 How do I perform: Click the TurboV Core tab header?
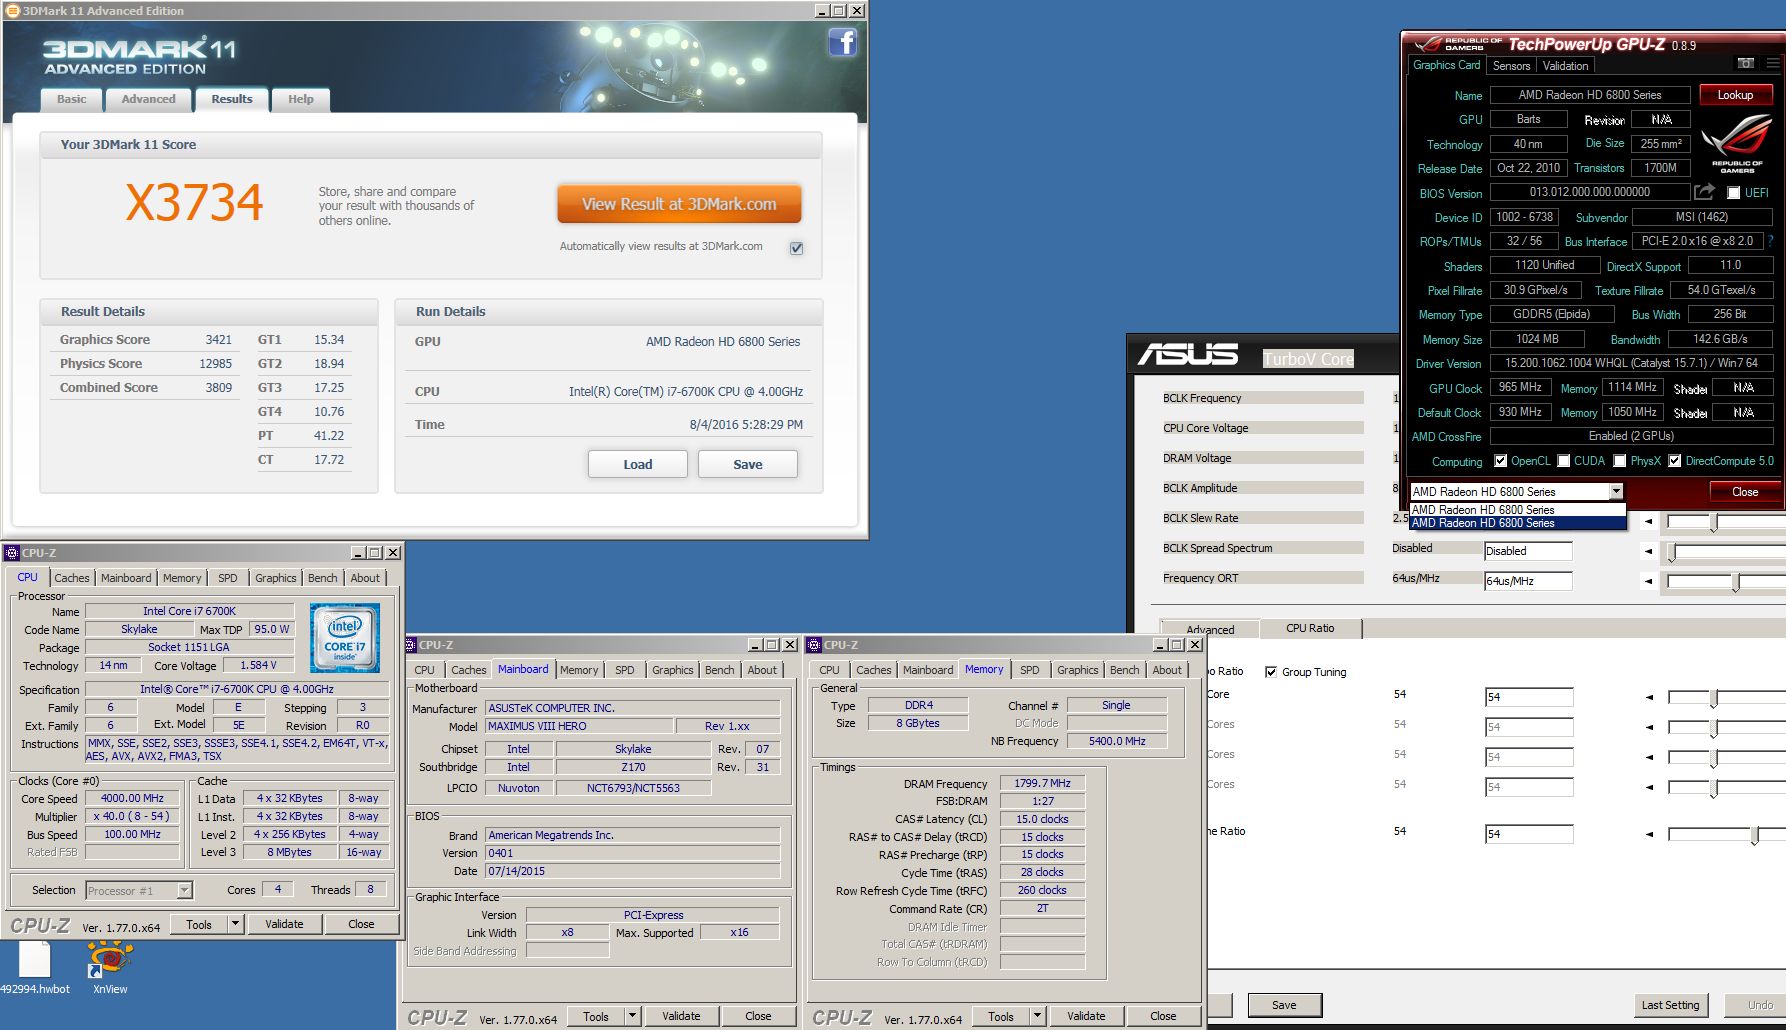[1307, 359]
